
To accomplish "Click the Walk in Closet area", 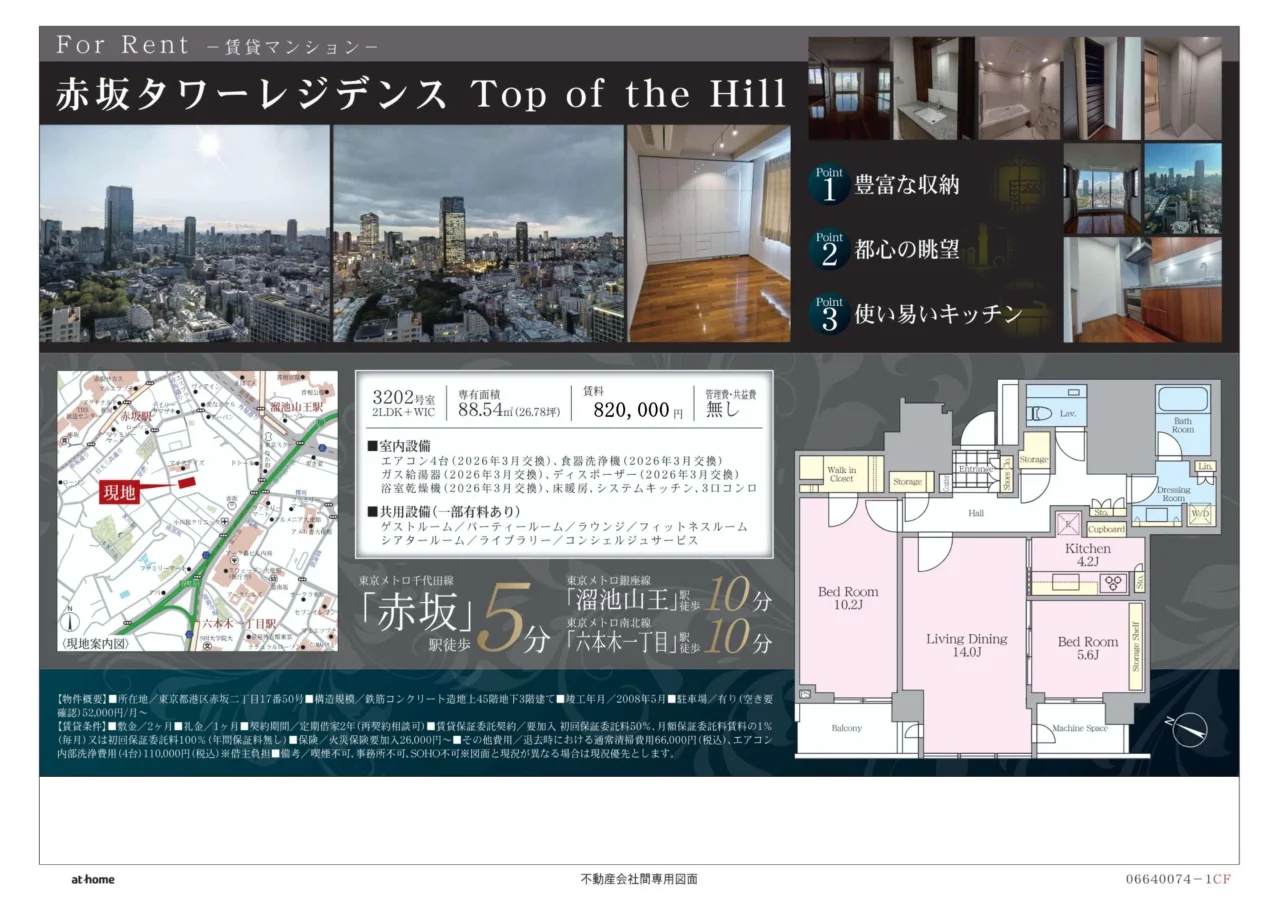I will pyautogui.click(x=841, y=474).
